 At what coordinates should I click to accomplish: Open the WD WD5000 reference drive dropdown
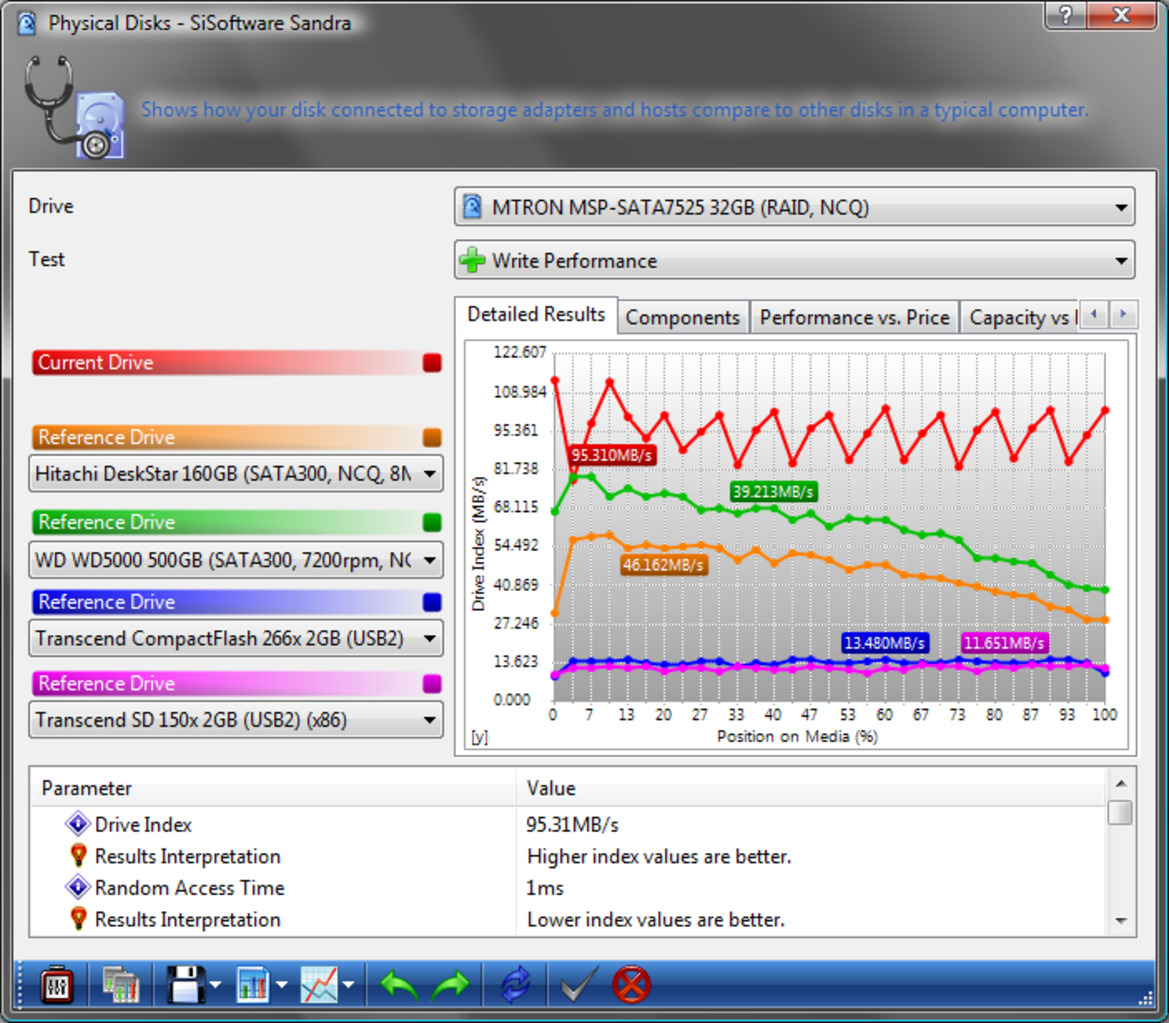click(x=236, y=560)
